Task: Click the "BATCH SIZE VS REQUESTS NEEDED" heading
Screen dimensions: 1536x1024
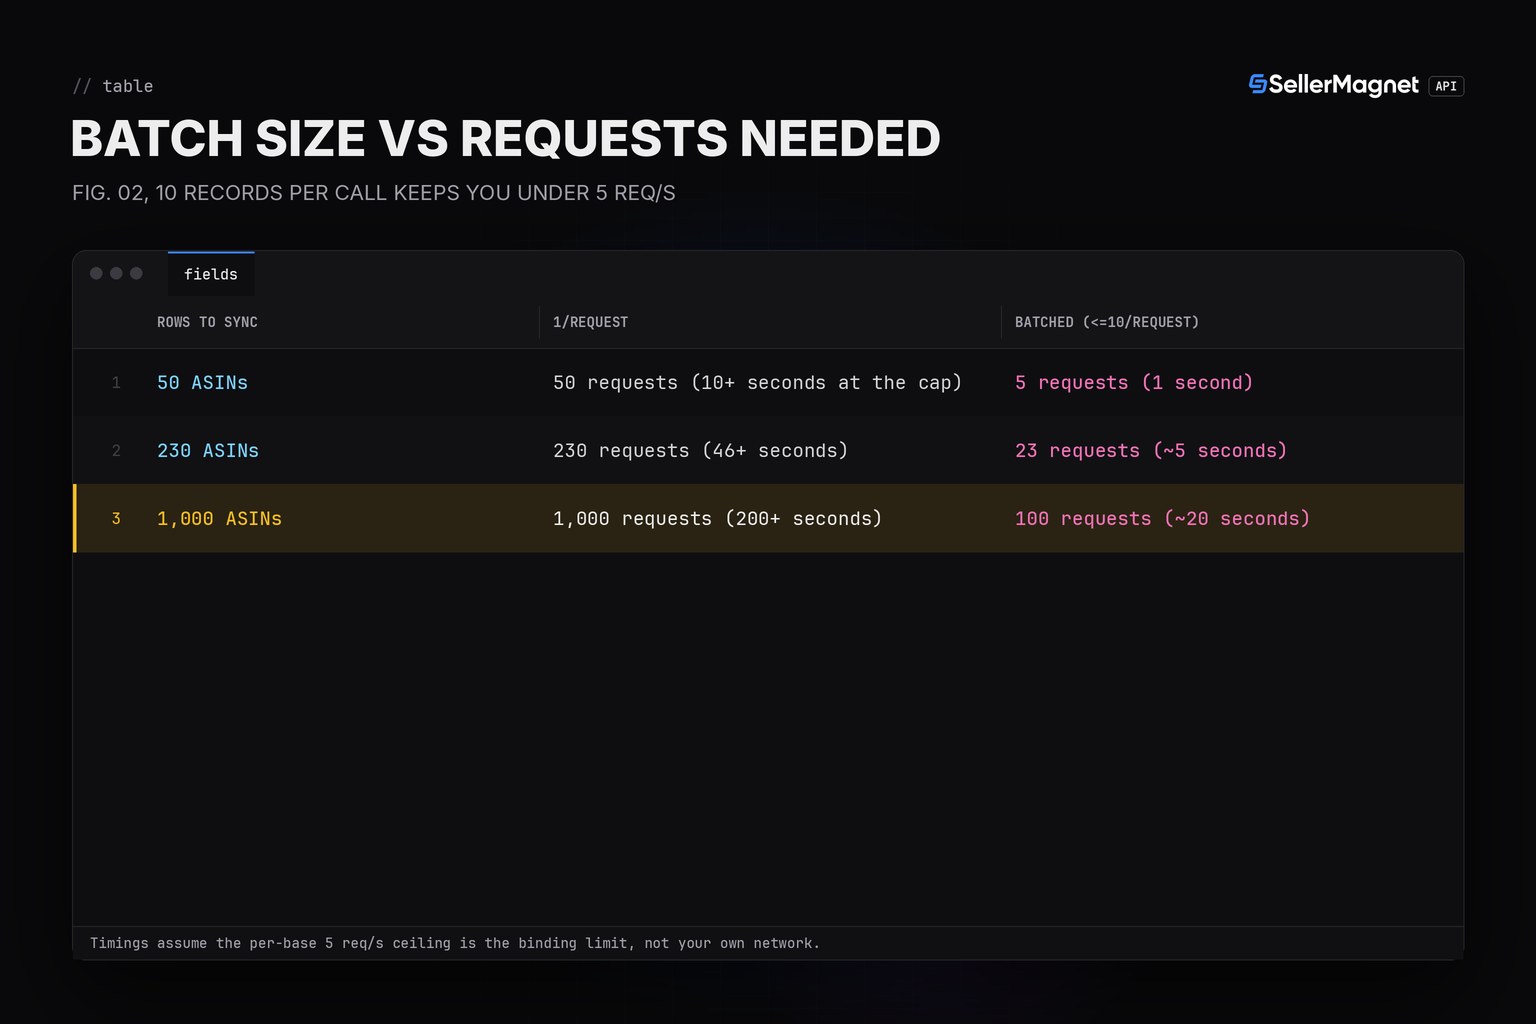Action: [x=506, y=138]
